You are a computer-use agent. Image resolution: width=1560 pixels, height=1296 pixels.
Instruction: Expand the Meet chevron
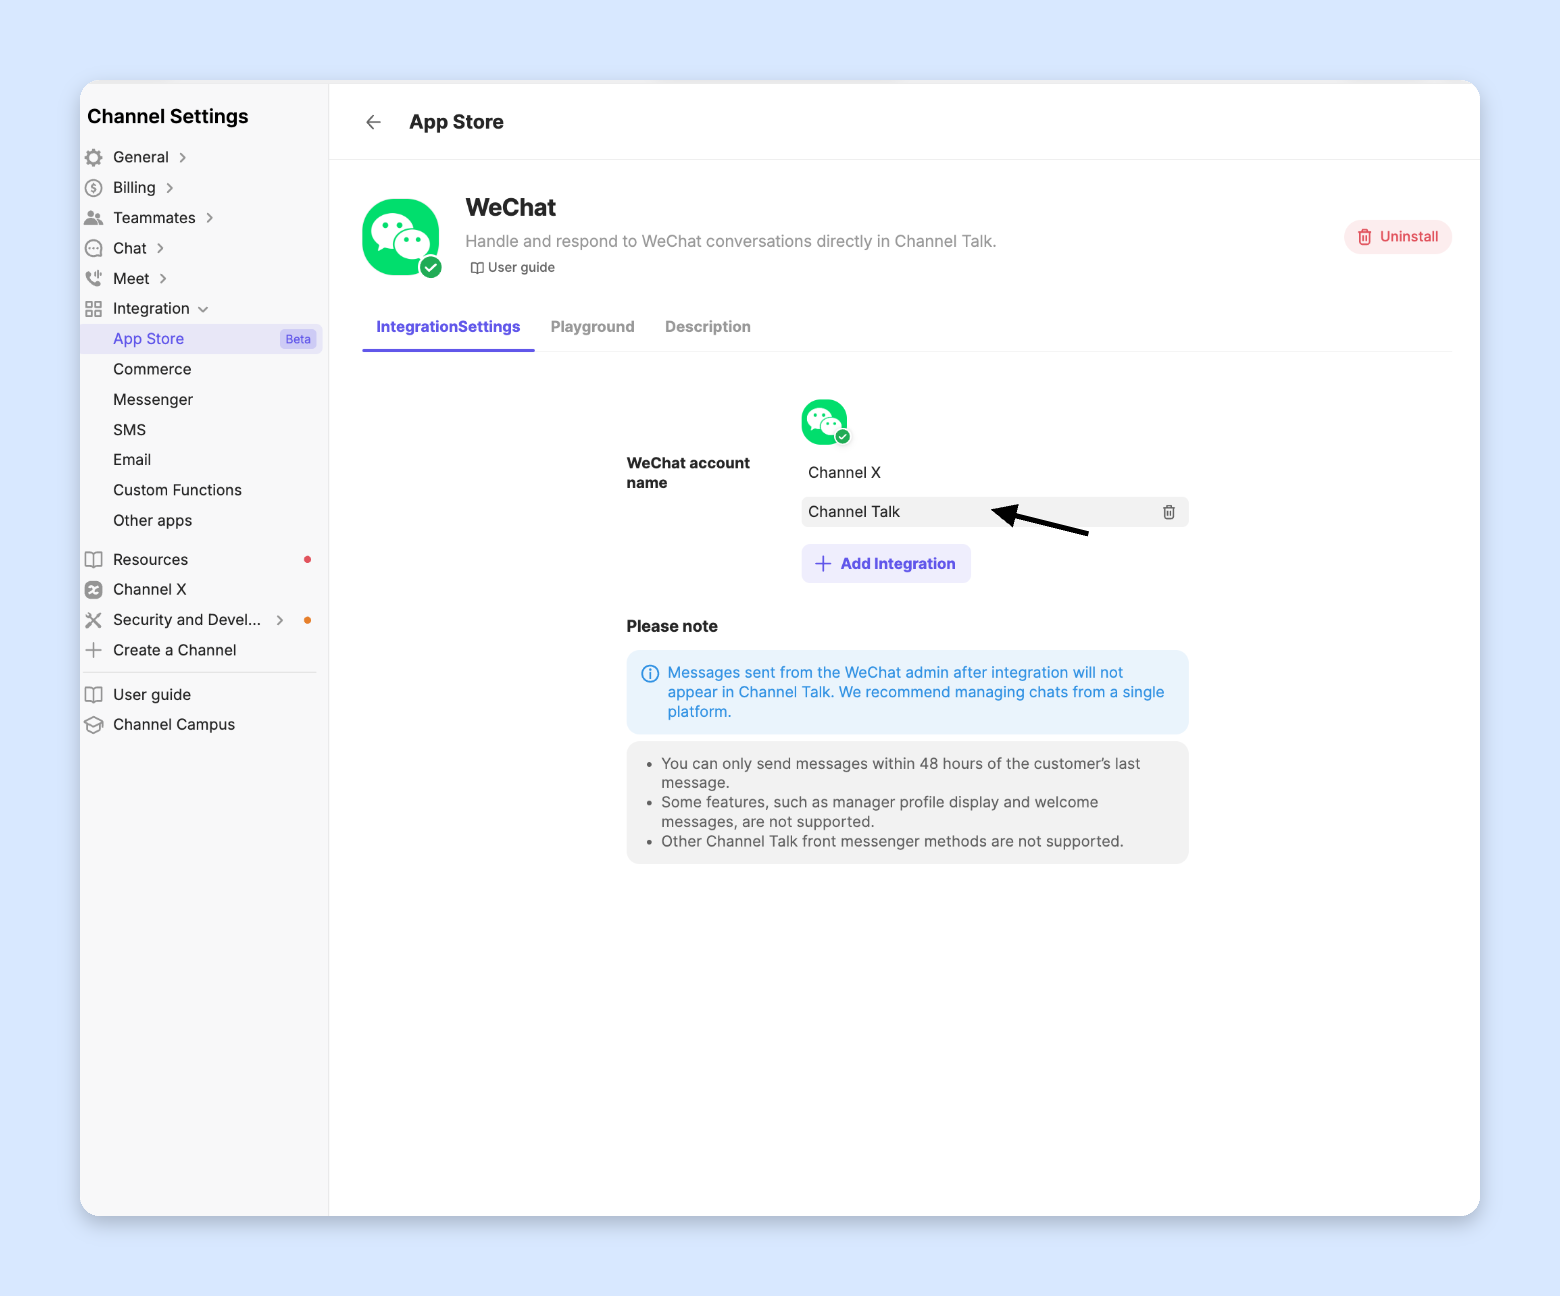(163, 279)
